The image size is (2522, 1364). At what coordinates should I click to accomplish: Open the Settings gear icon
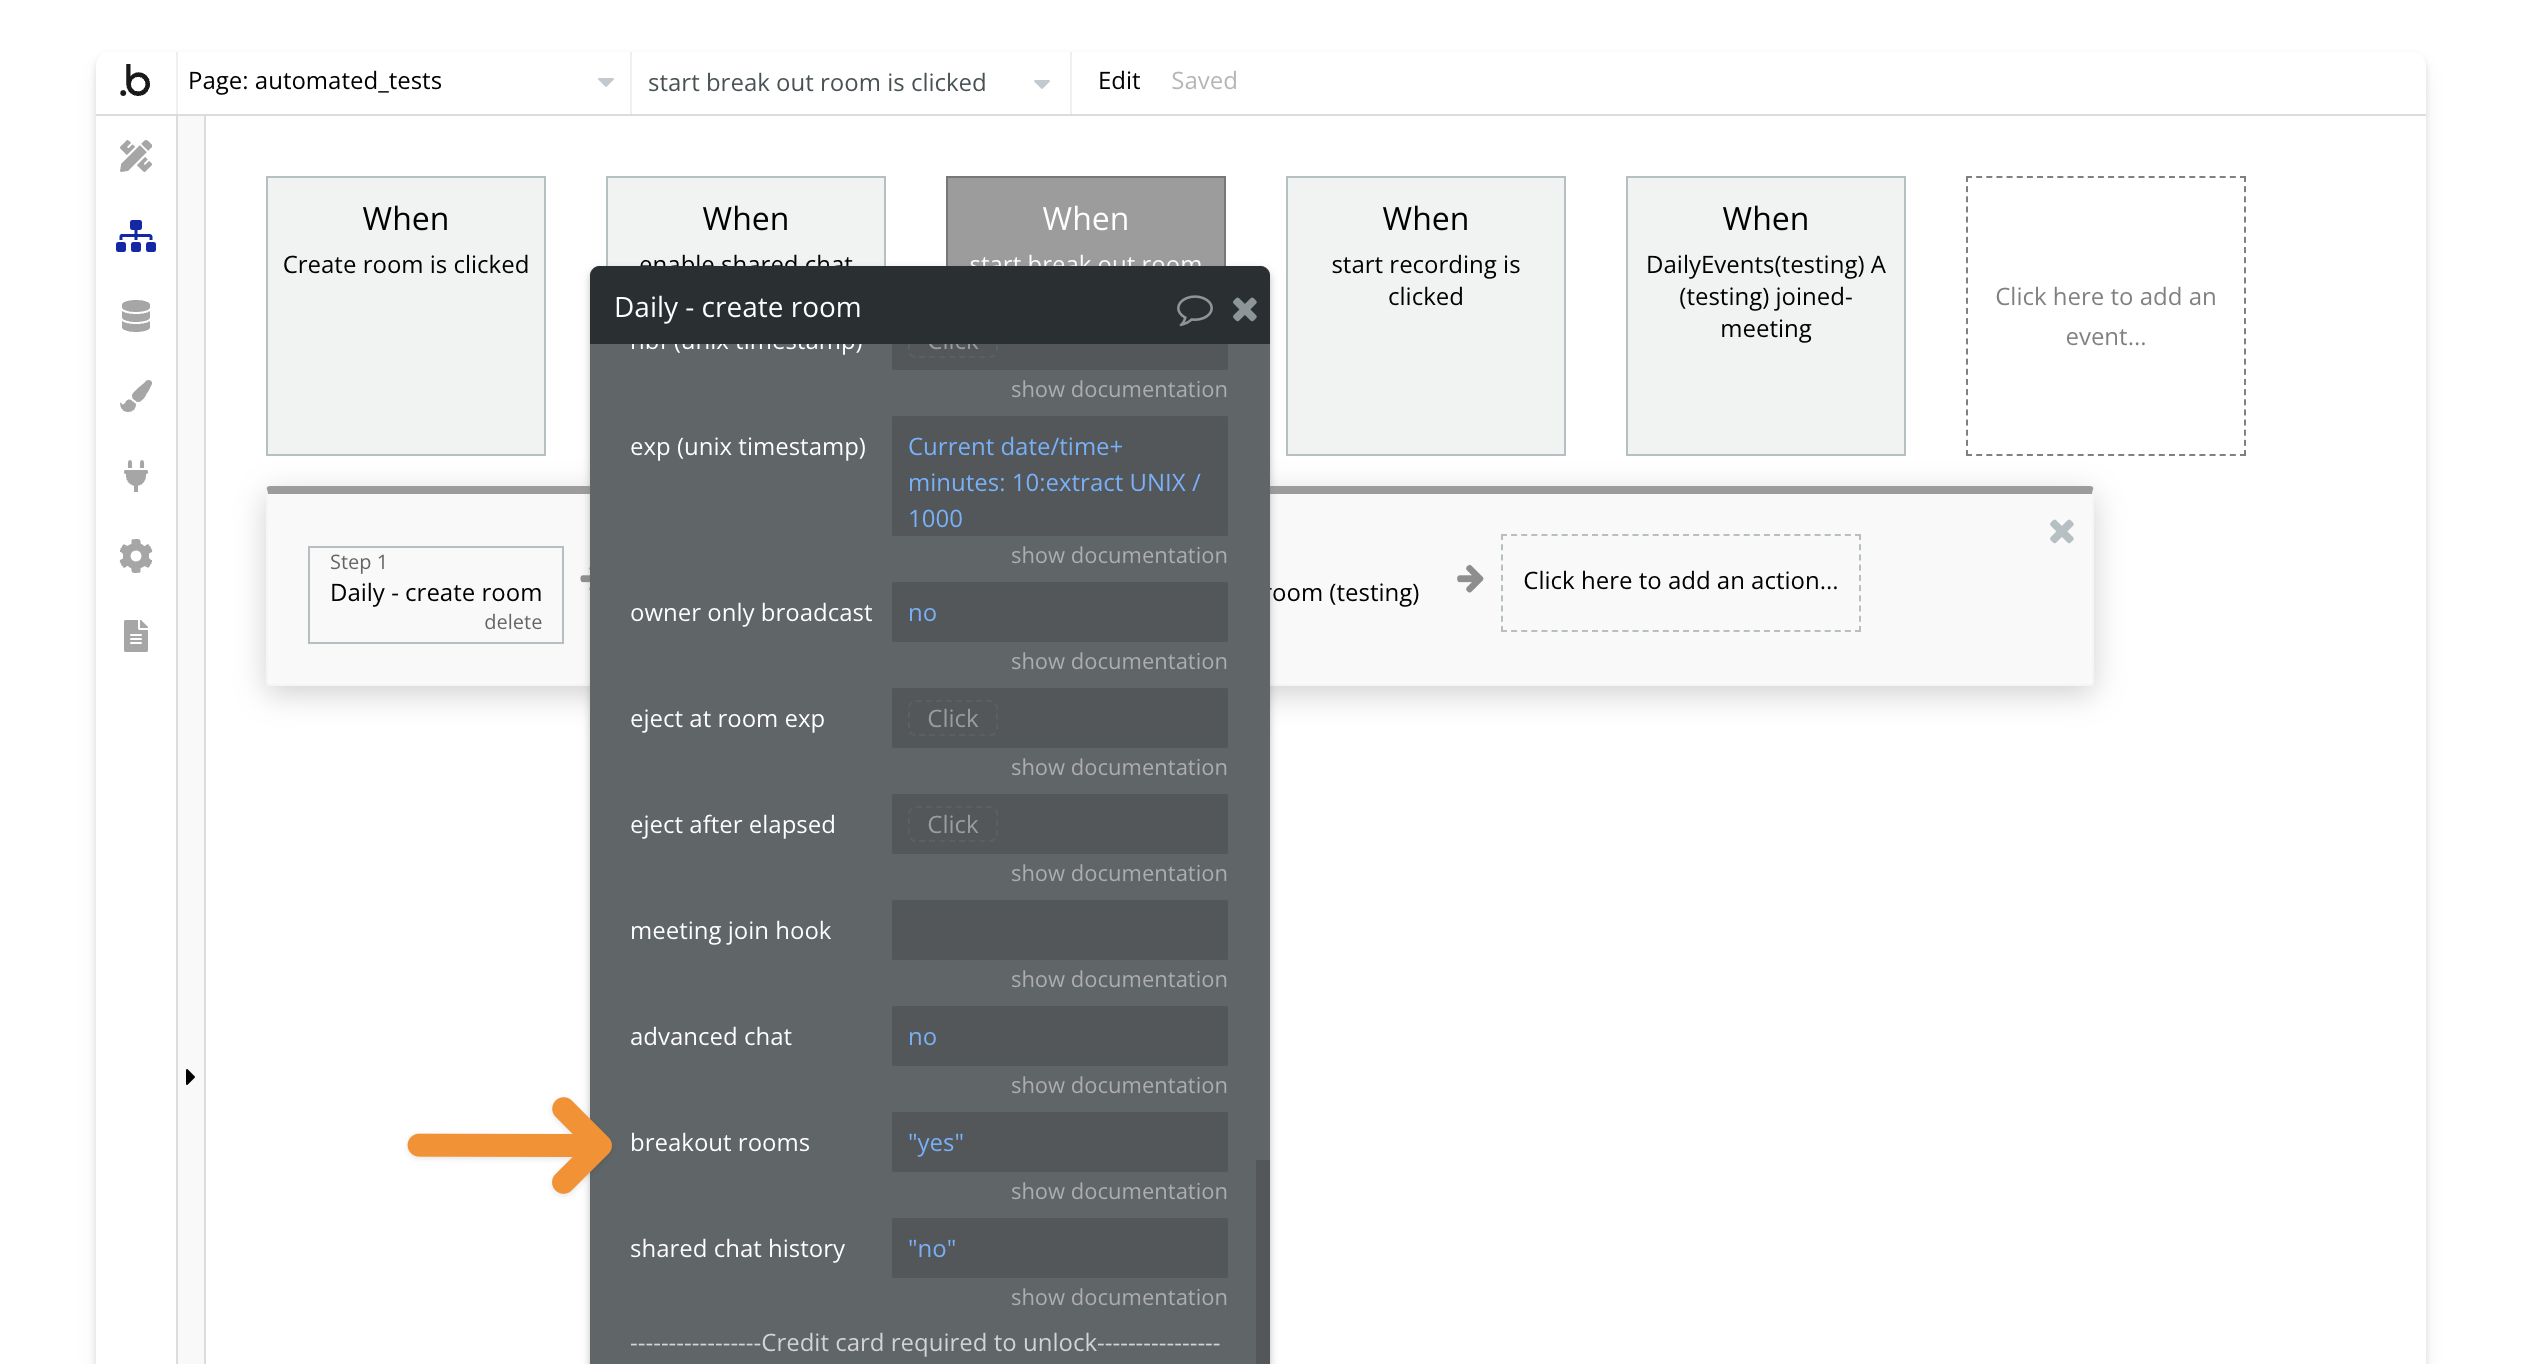click(x=136, y=556)
